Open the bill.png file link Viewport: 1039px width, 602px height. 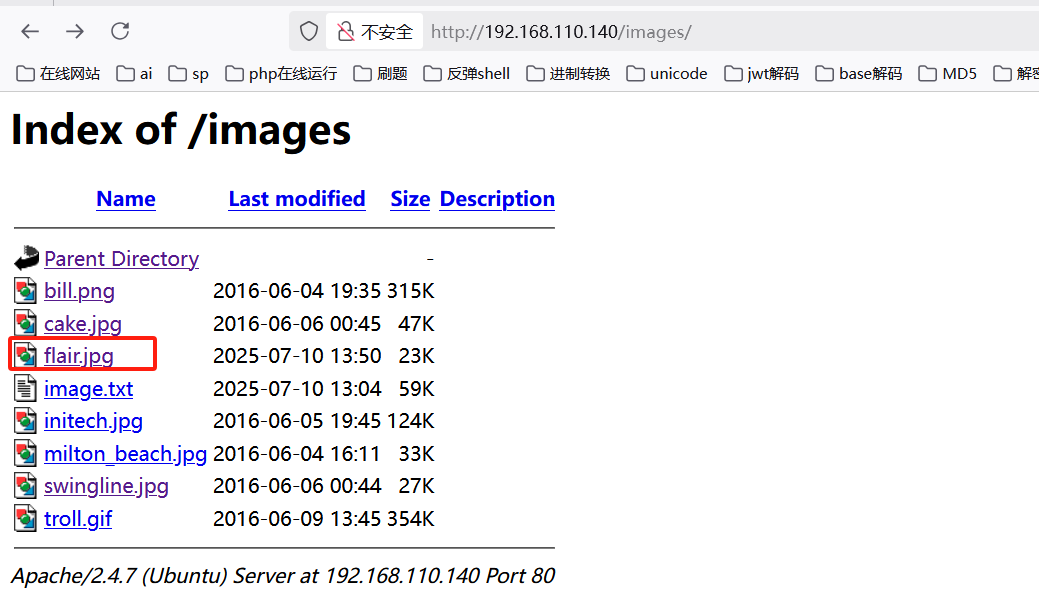80,291
